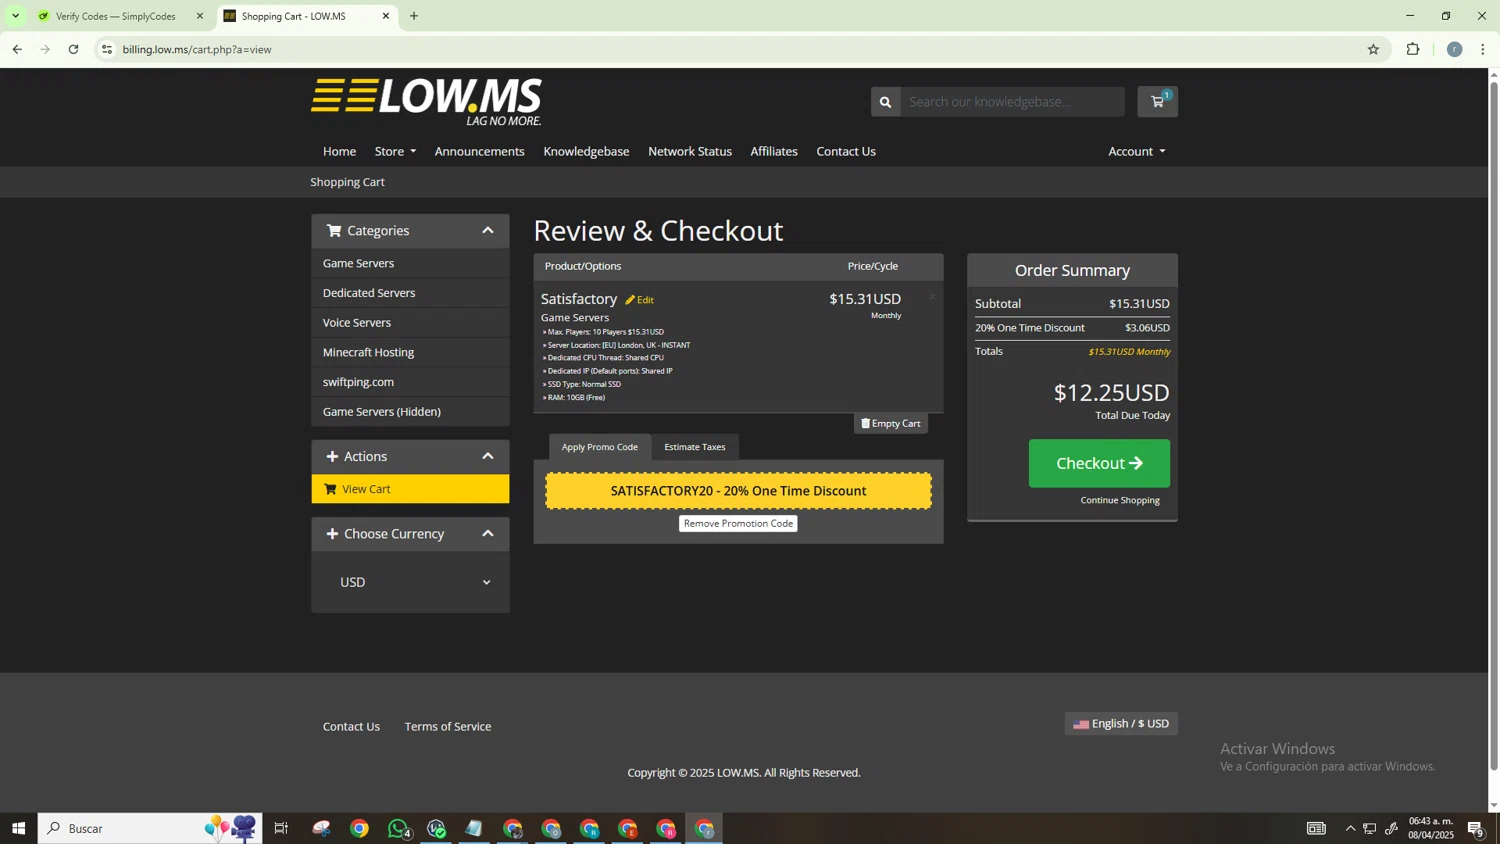Collapse the Choose Currency panel chevron

(x=488, y=534)
